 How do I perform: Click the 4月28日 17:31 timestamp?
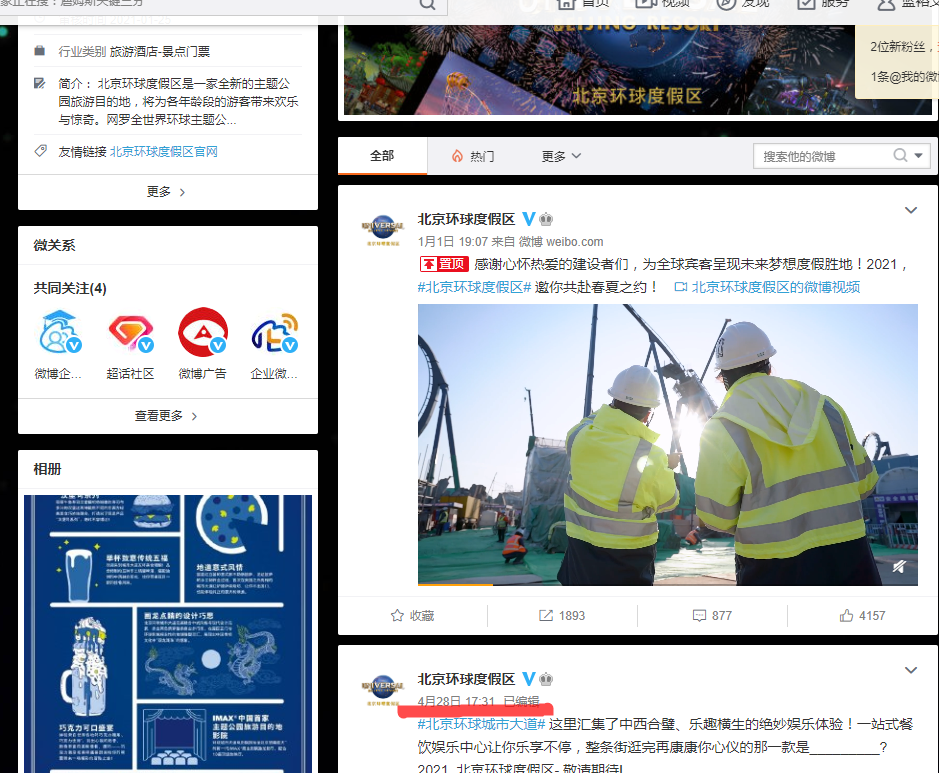coord(456,702)
